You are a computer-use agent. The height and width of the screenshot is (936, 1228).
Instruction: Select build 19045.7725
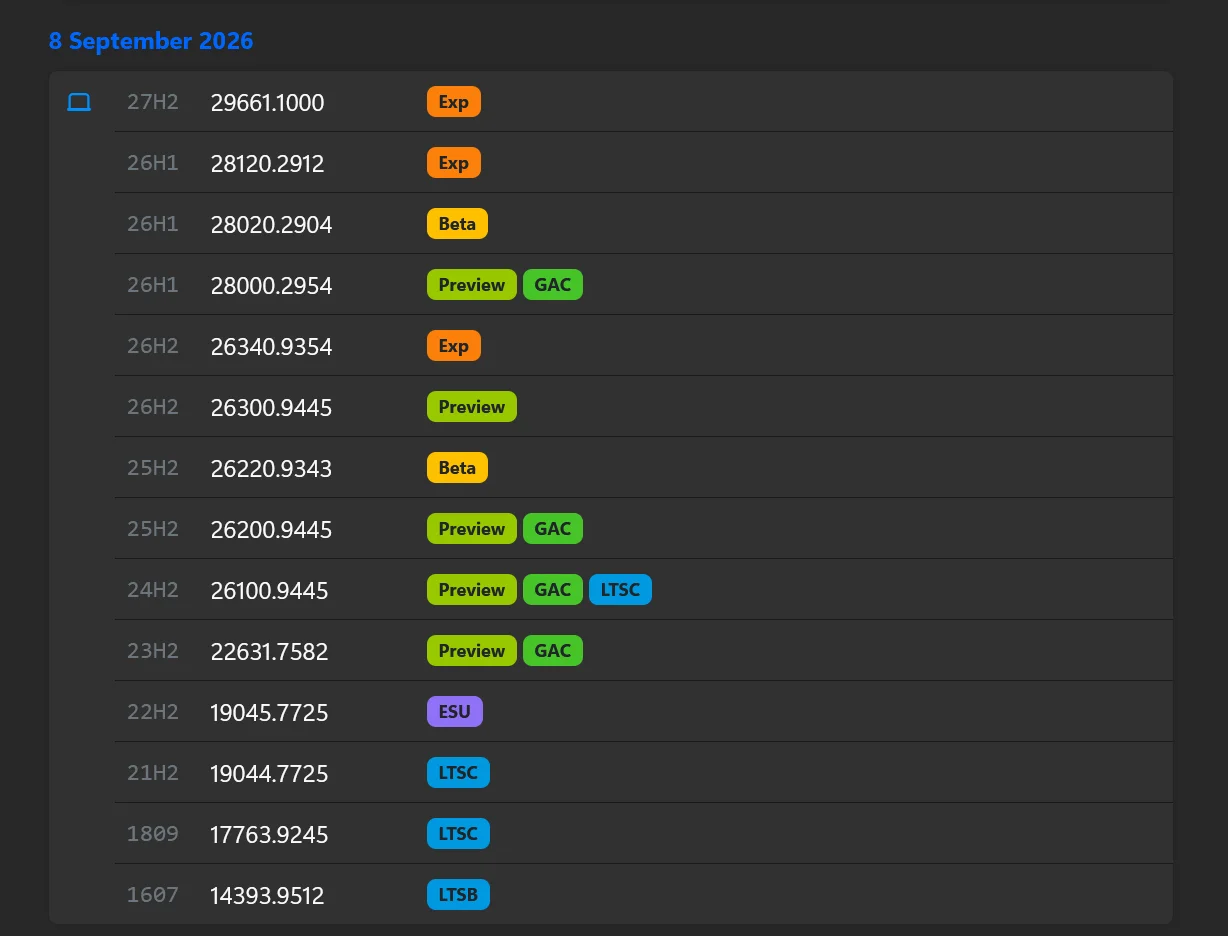point(269,712)
